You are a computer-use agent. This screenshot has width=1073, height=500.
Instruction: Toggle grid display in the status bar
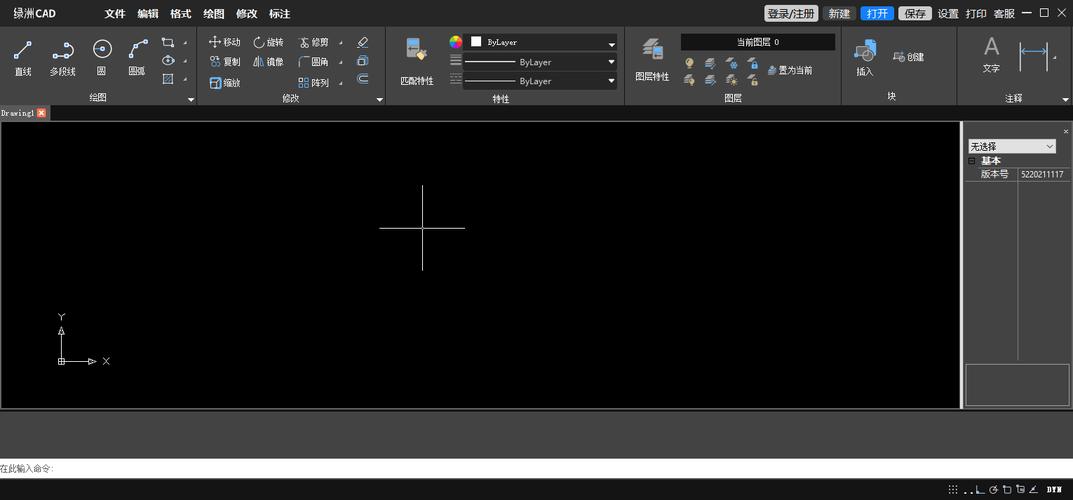[954, 490]
